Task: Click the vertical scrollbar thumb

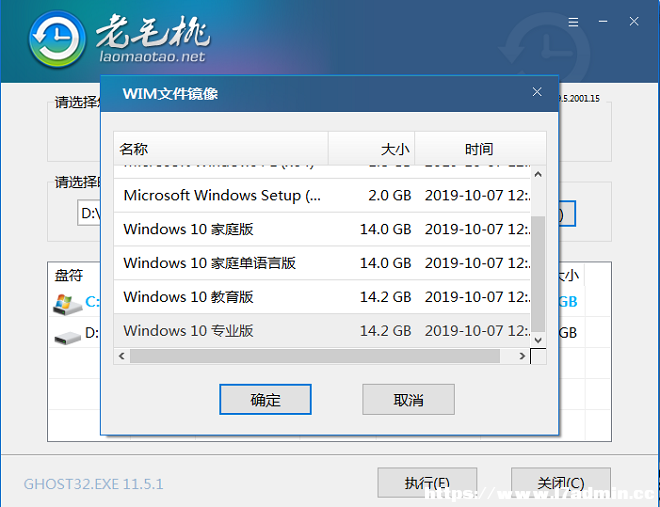Action: pyautogui.click(x=538, y=274)
